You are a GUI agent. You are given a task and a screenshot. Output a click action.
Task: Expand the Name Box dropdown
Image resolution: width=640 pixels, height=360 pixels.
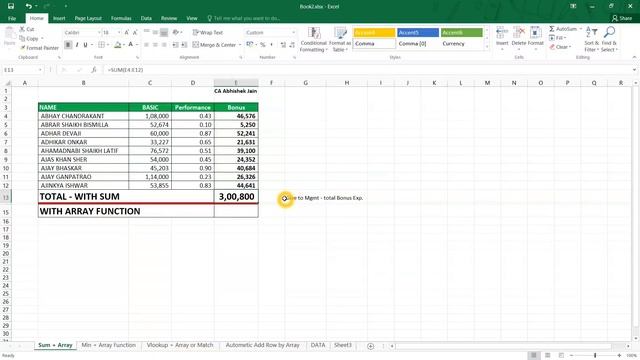tap(40, 70)
